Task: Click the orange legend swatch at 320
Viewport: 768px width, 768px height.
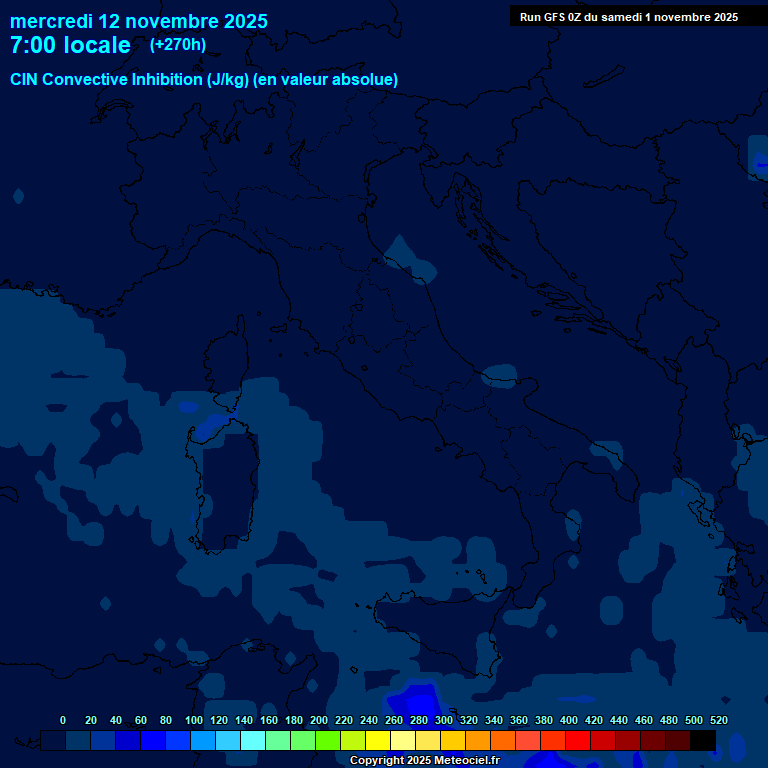Action: (x=478, y=740)
